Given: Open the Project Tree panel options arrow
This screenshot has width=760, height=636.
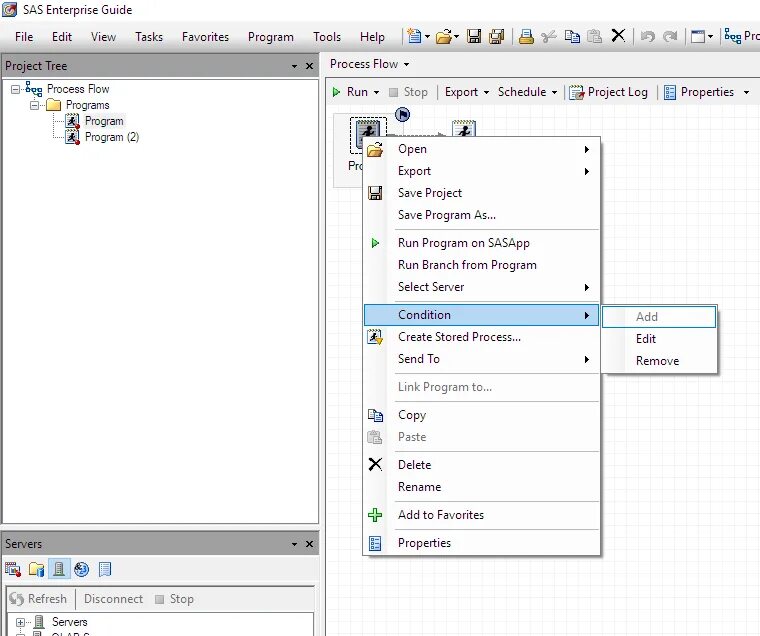Looking at the screenshot, I should 294,66.
